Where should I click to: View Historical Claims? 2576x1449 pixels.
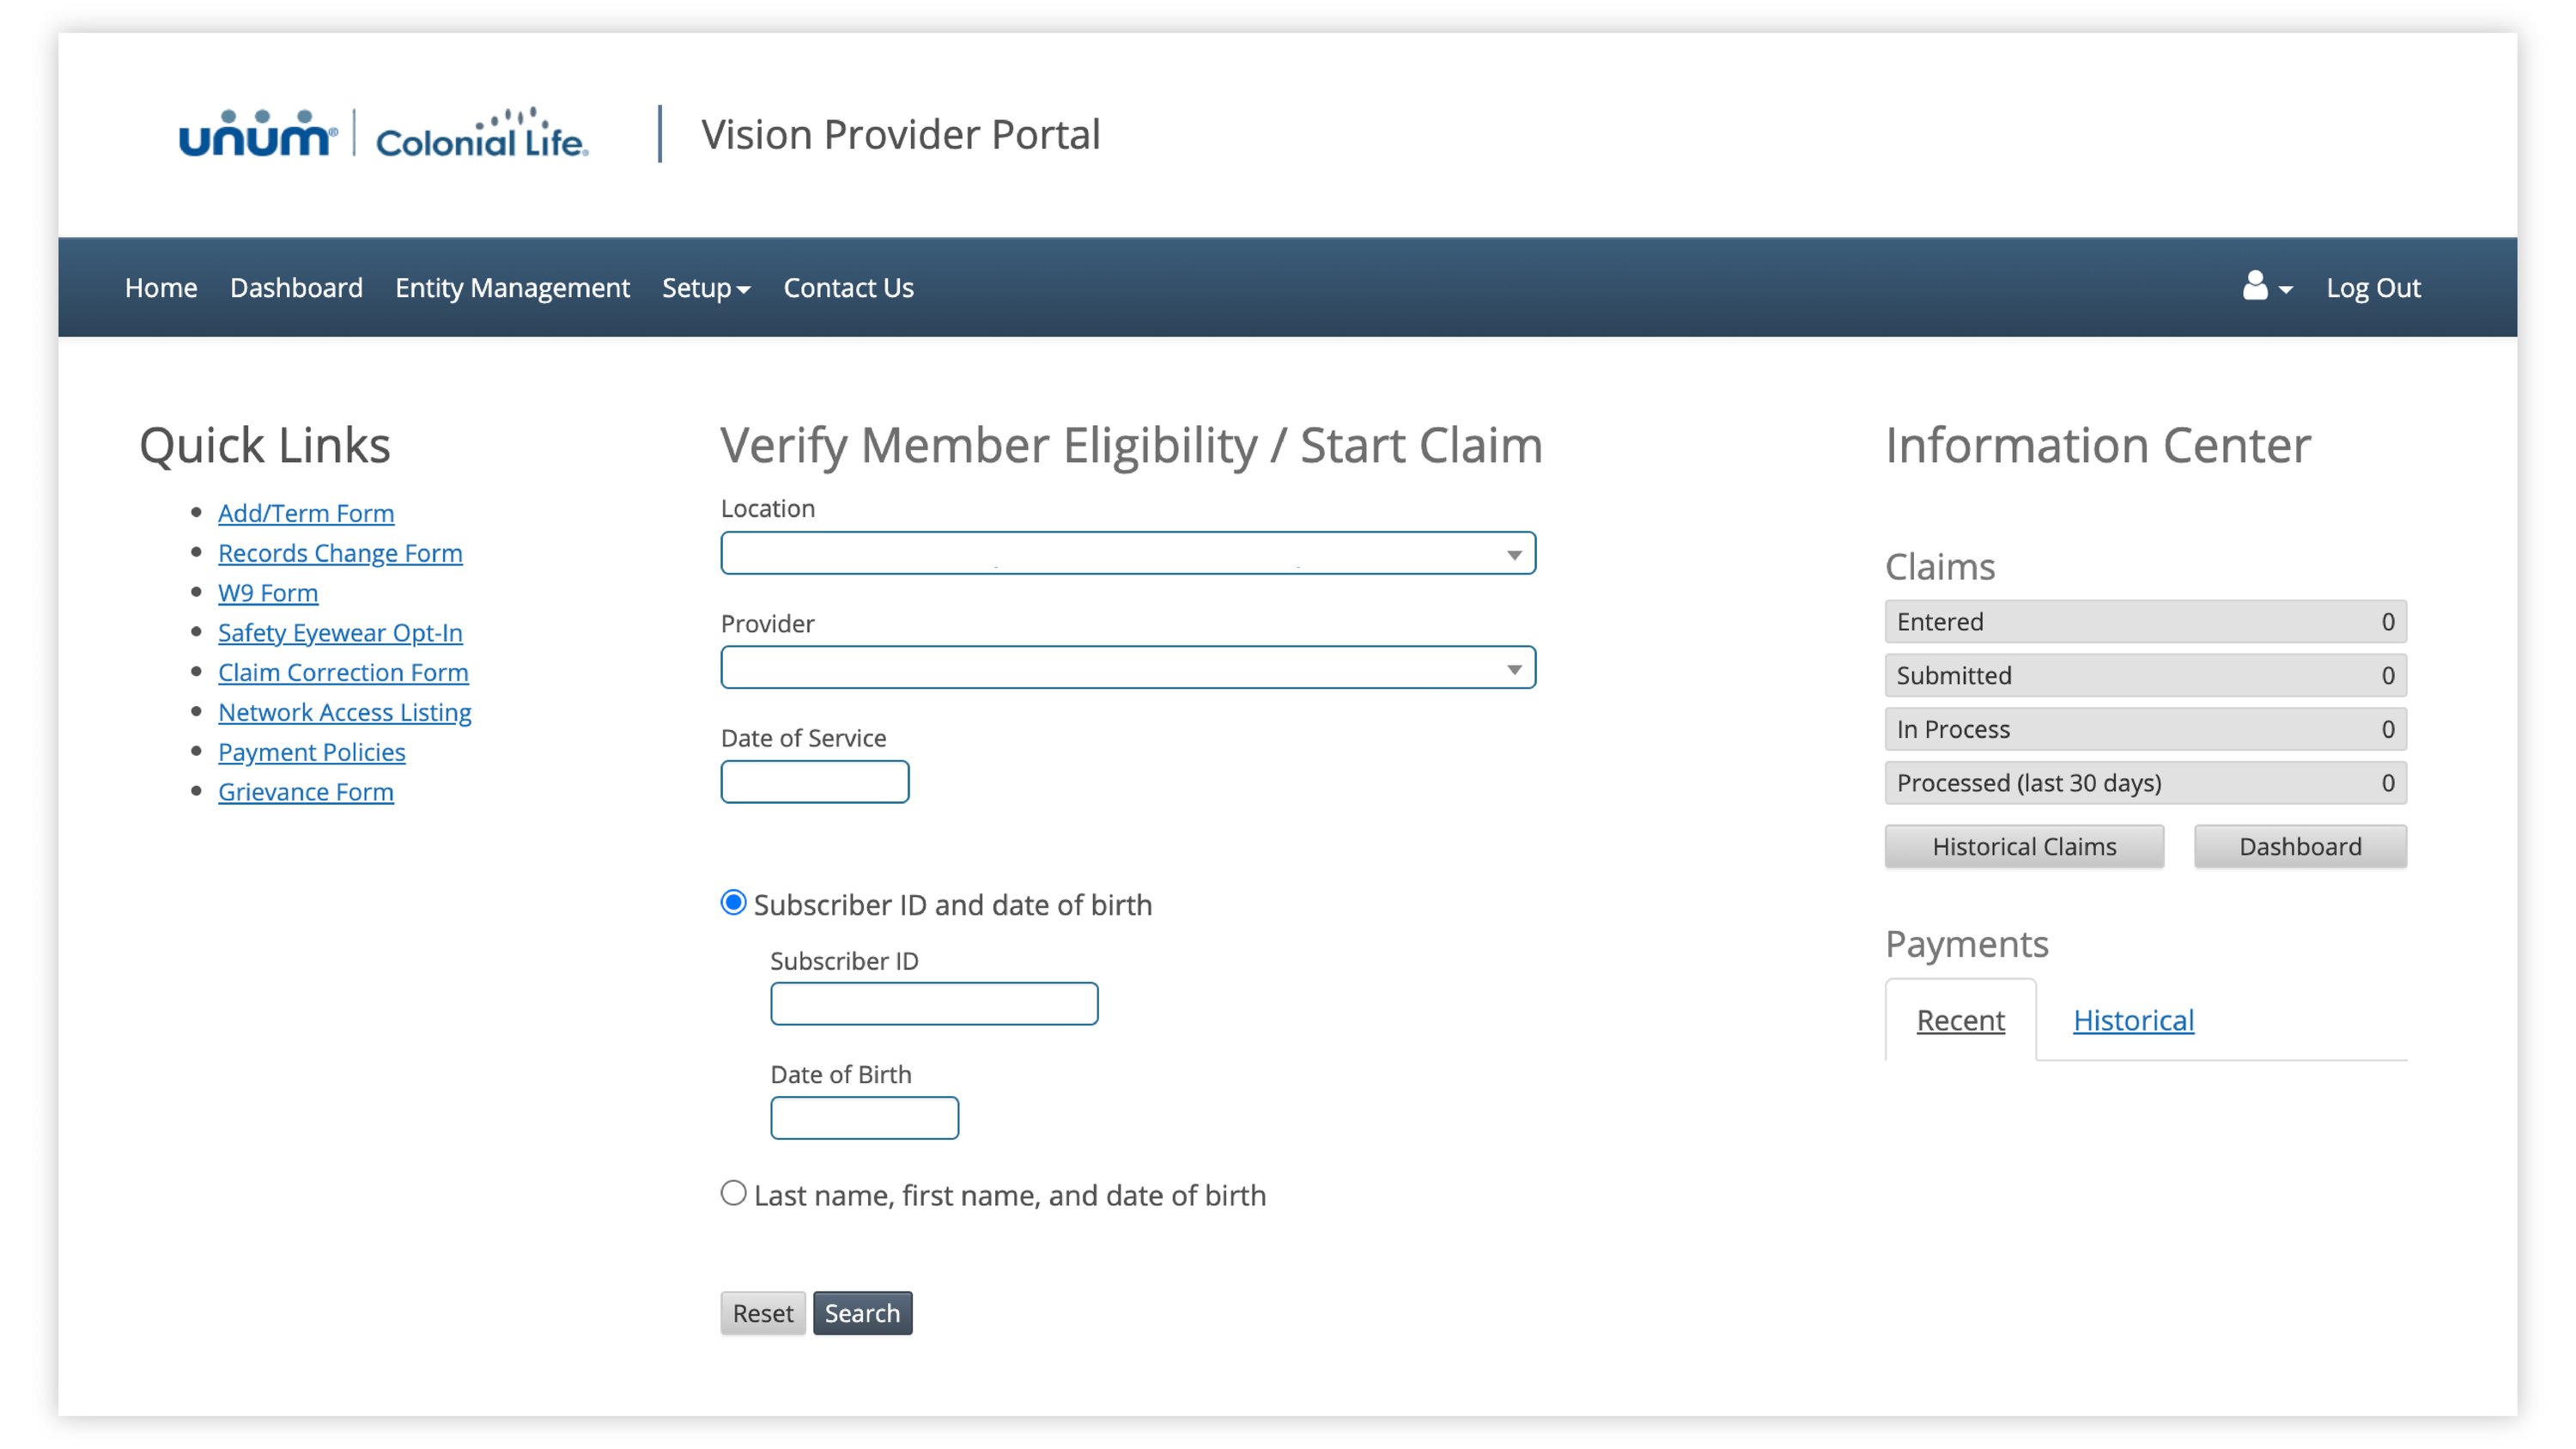coord(2023,846)
